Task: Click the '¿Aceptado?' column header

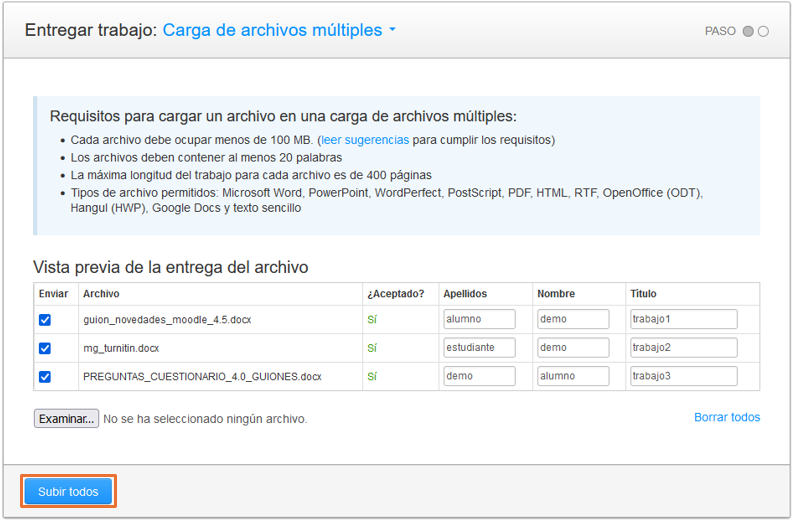Action: tap(395, 294)
